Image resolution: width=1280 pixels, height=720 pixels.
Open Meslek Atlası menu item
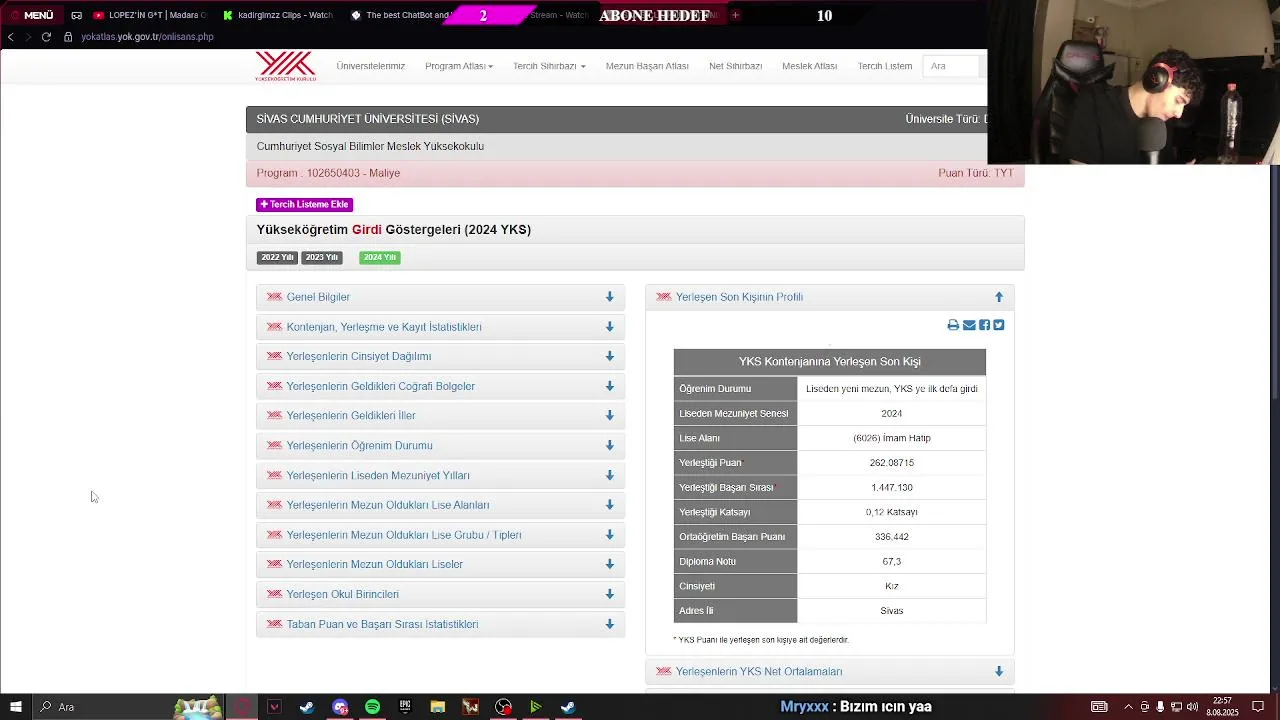coord(809,66)
